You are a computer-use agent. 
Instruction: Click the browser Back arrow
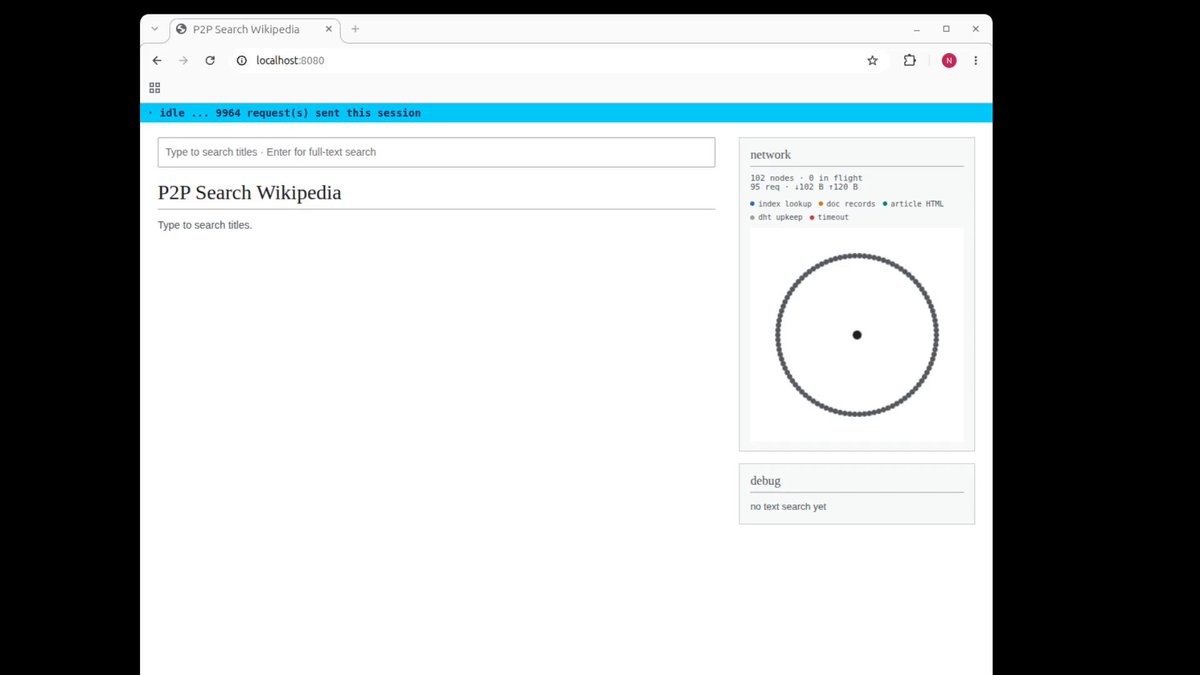click(x=157, y=60)
